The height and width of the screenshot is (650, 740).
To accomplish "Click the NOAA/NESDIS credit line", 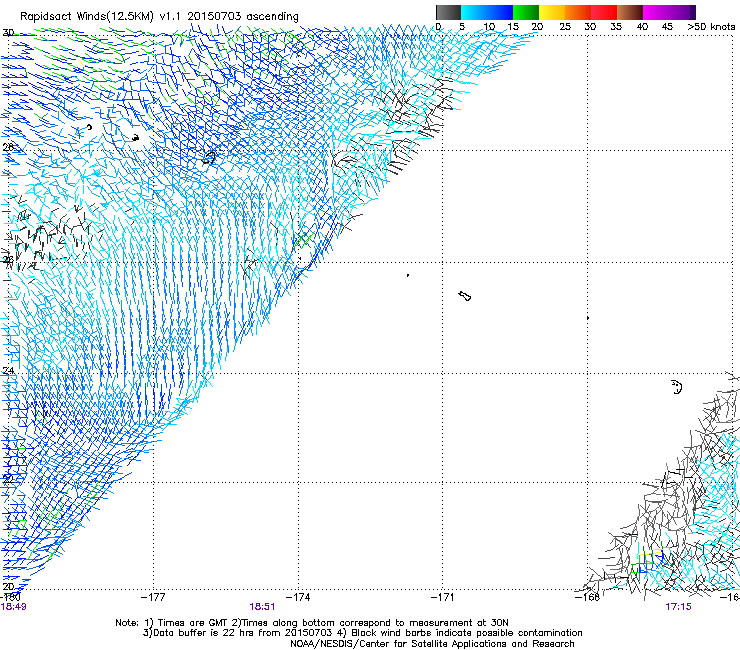I will coord(432,644).
